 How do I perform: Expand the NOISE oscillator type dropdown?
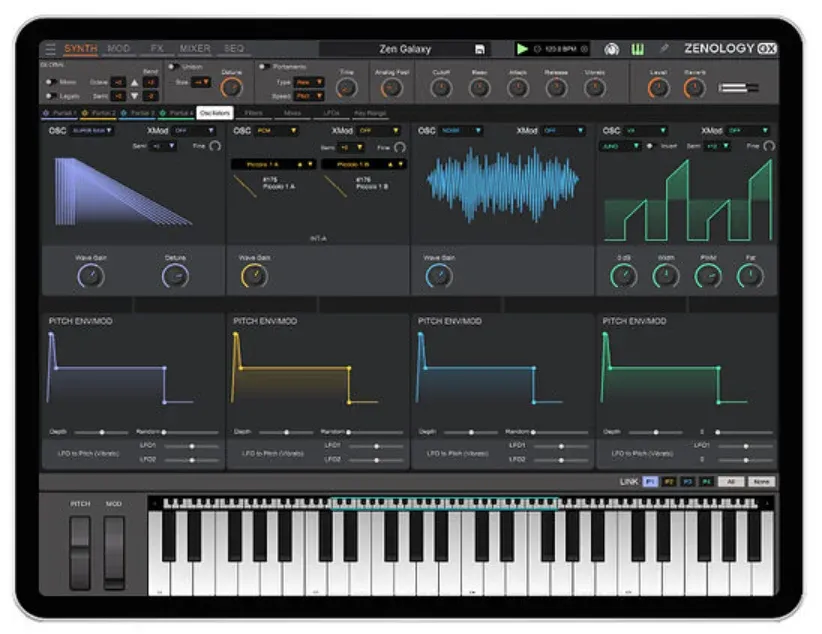click(x=464, y=130)
